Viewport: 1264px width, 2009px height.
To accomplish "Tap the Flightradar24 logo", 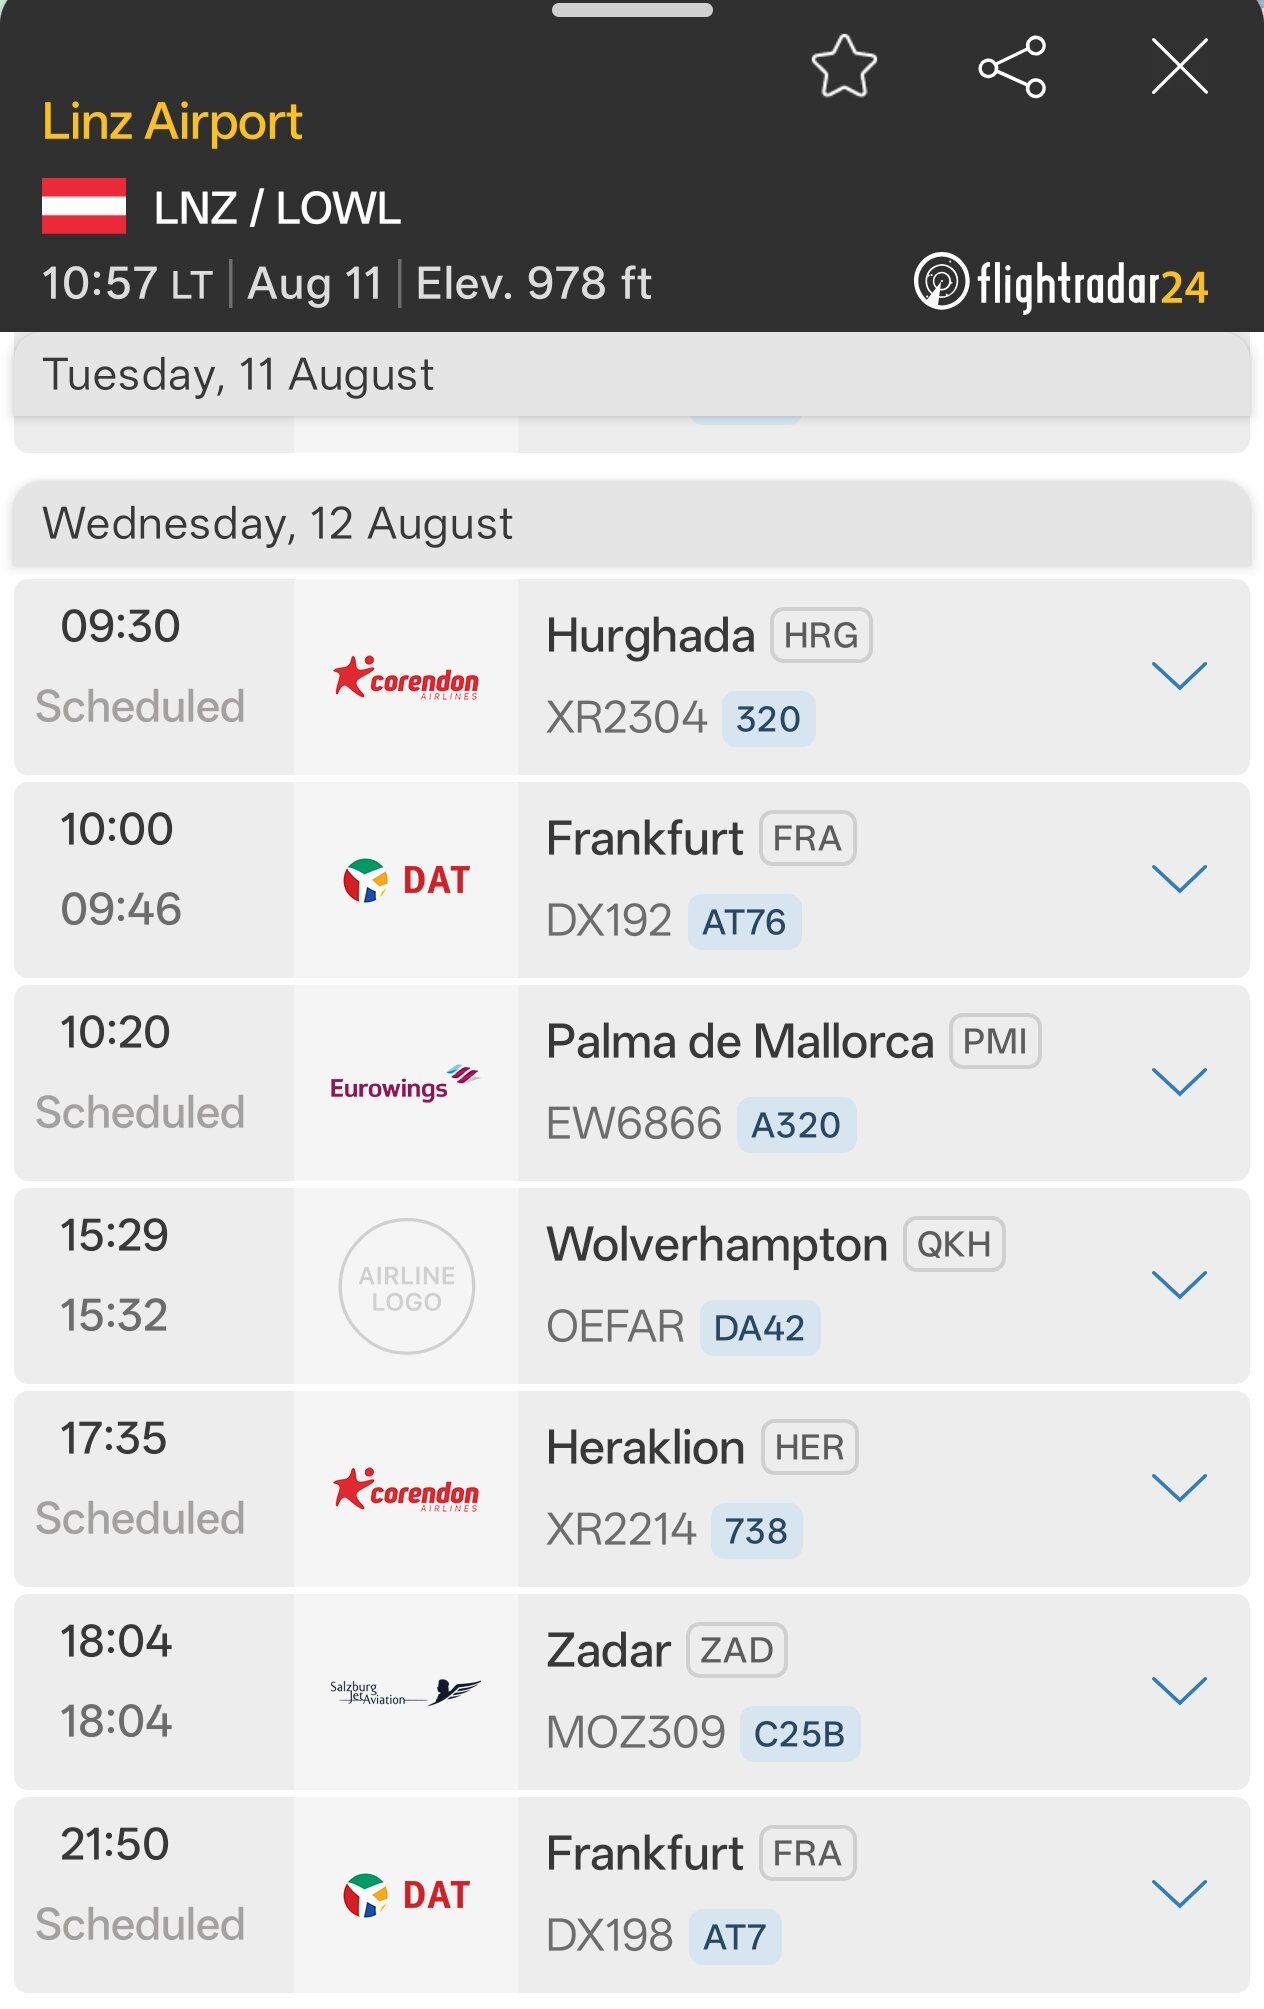I will coord(1061,284).
